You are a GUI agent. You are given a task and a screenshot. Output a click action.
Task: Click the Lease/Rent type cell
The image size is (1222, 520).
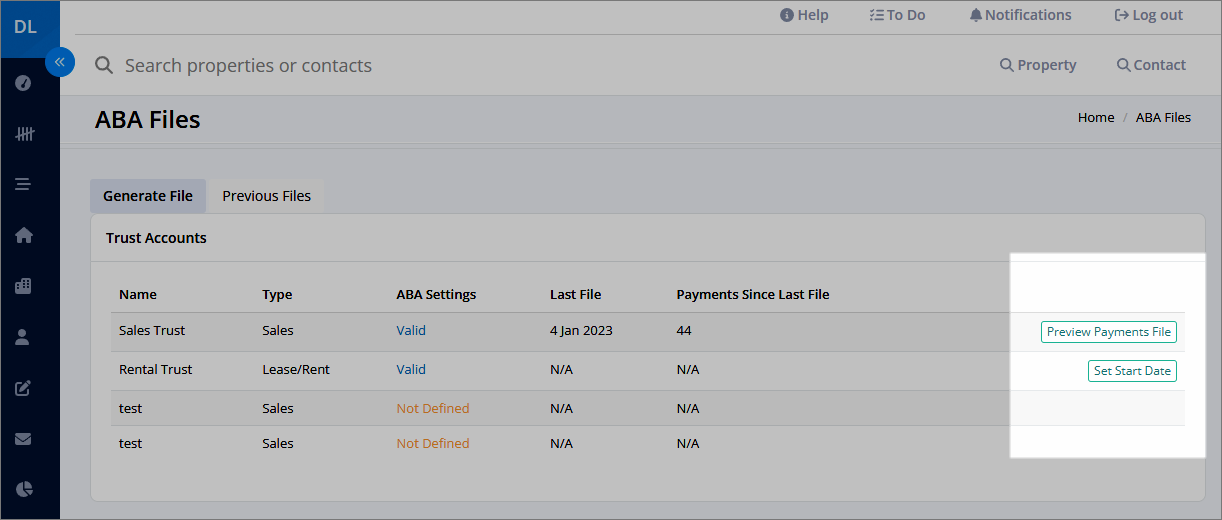point(296,369)
